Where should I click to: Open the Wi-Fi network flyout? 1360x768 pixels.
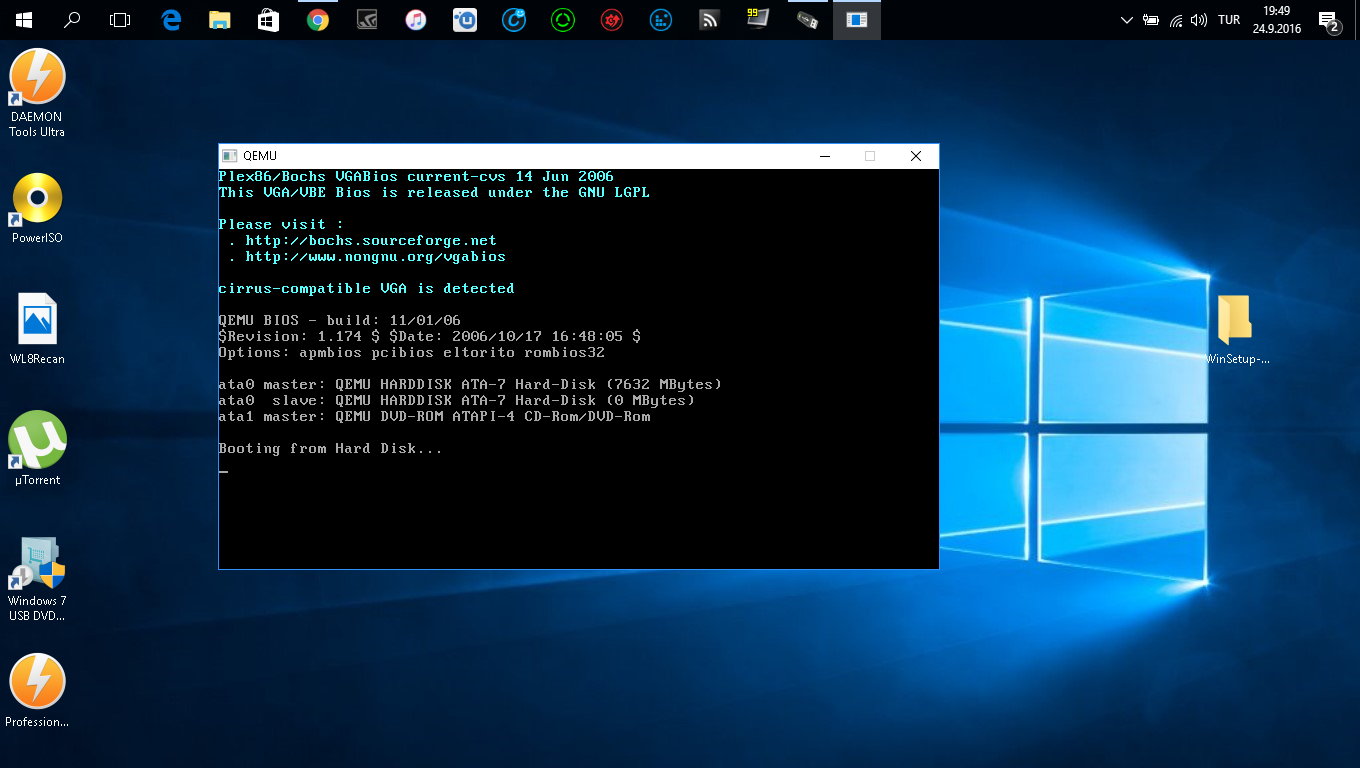(x=1175, y=20)
